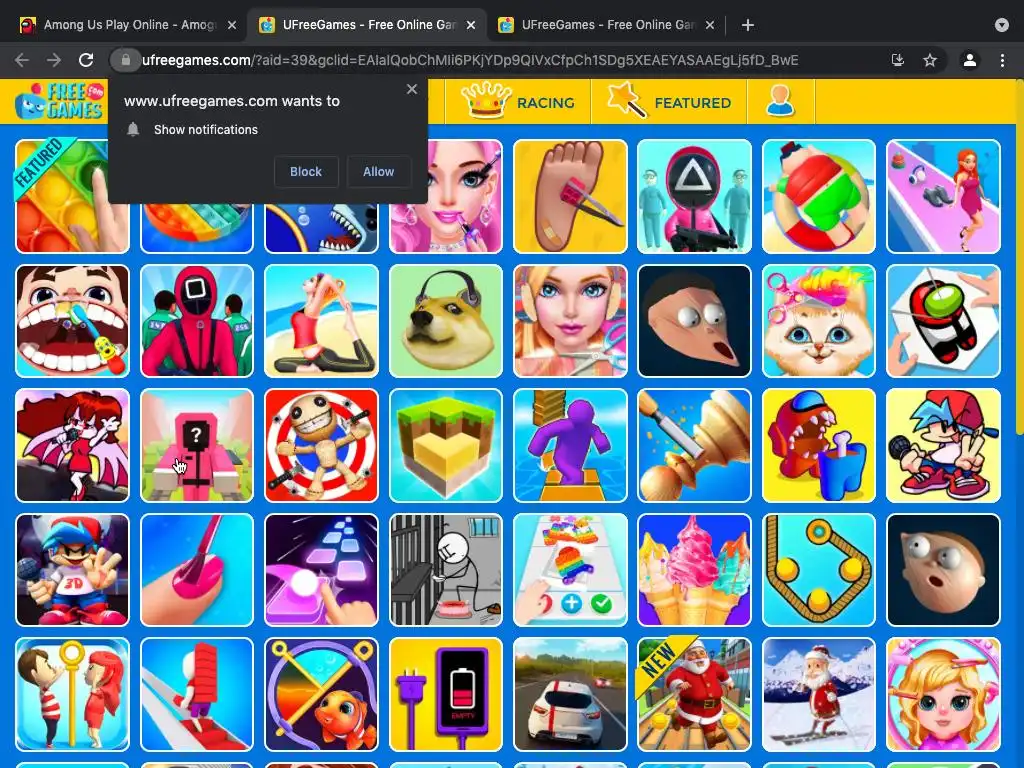
Task: Click the browser forward arrow
Action: [x=54, y=60]
